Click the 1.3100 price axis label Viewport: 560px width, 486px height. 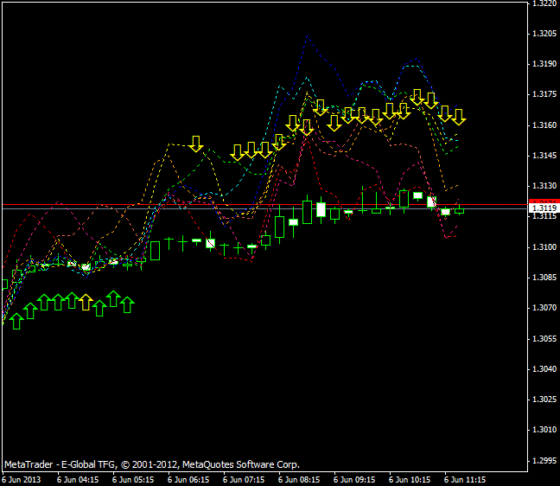click(x=545, y=247)
